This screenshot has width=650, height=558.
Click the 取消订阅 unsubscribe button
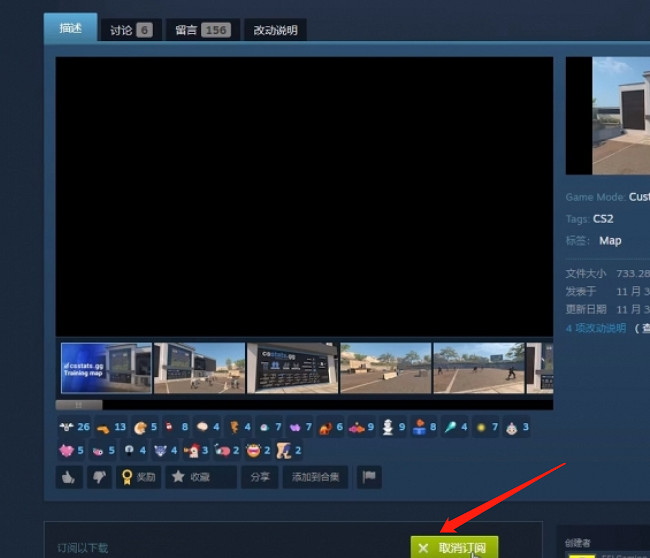[x=453, y=547]
